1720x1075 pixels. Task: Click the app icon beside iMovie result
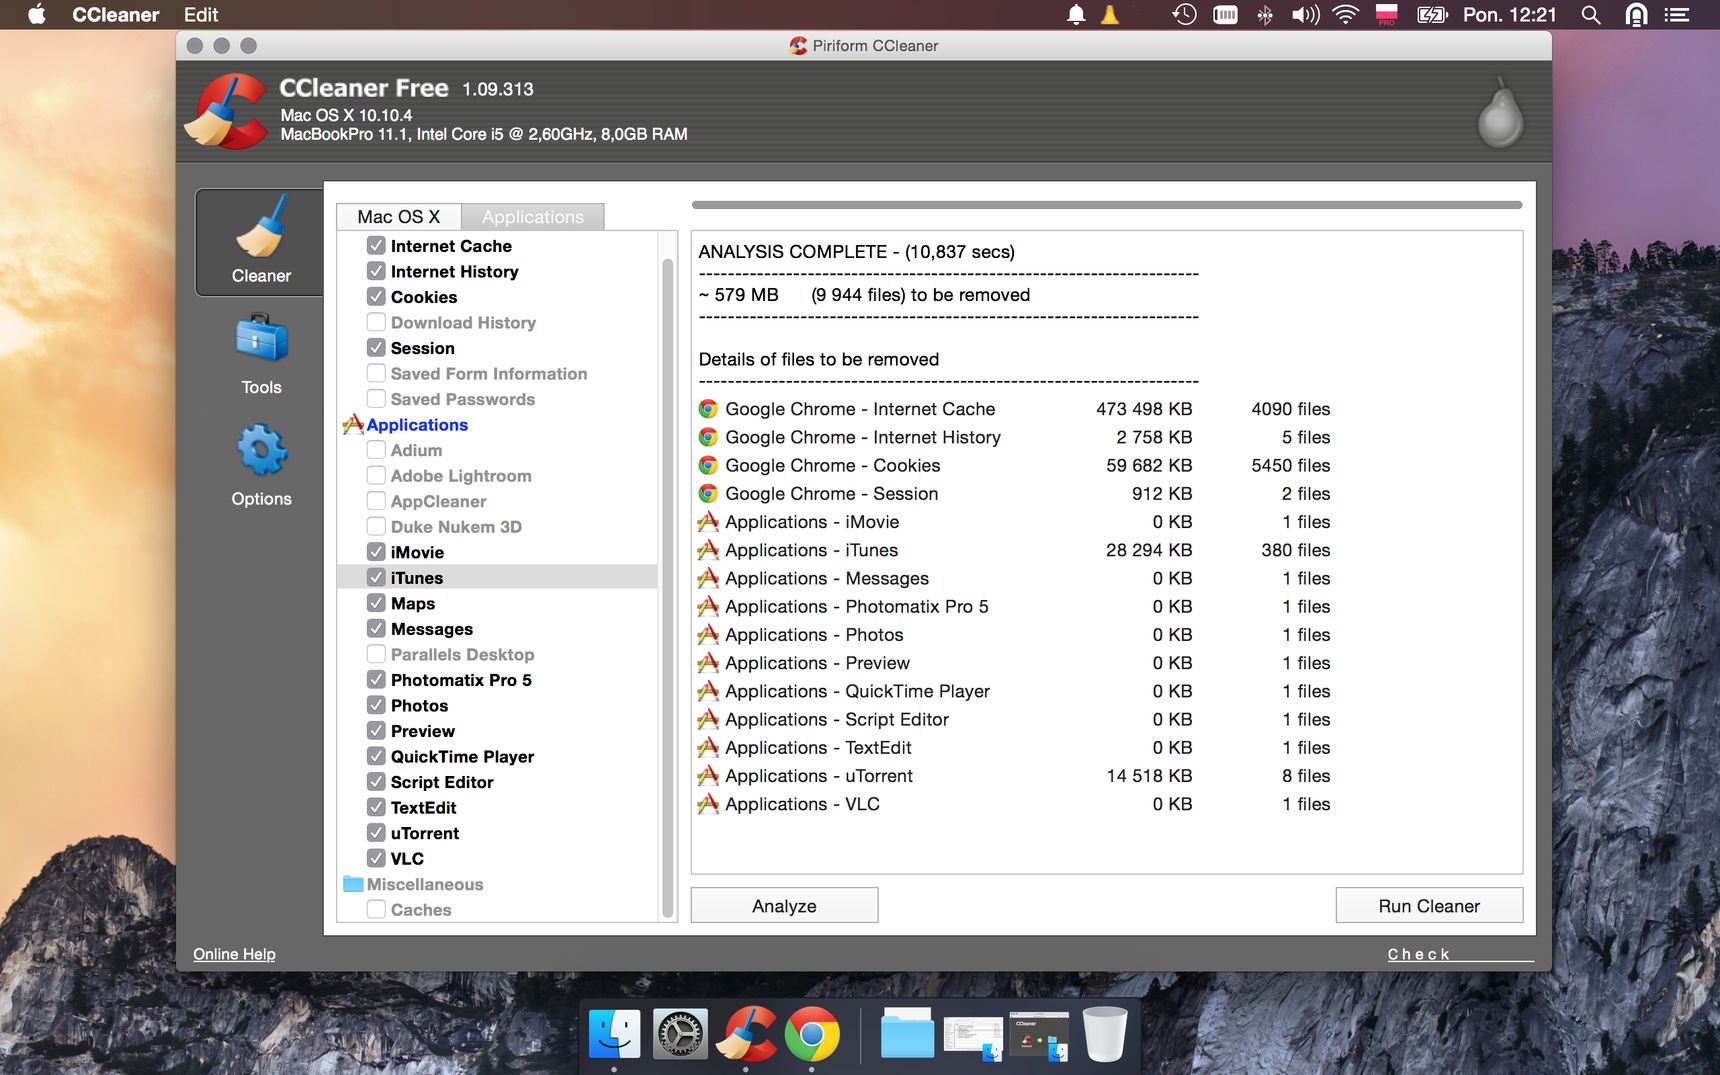[708, 521]
